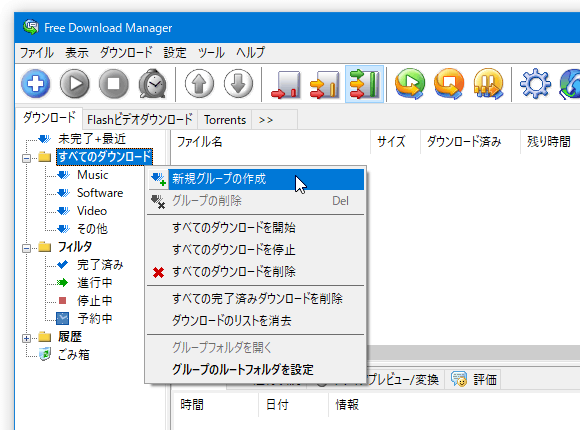Click the calendar icon beside 予約中
Screen dimensions: 580x430
tap(63, 318)
